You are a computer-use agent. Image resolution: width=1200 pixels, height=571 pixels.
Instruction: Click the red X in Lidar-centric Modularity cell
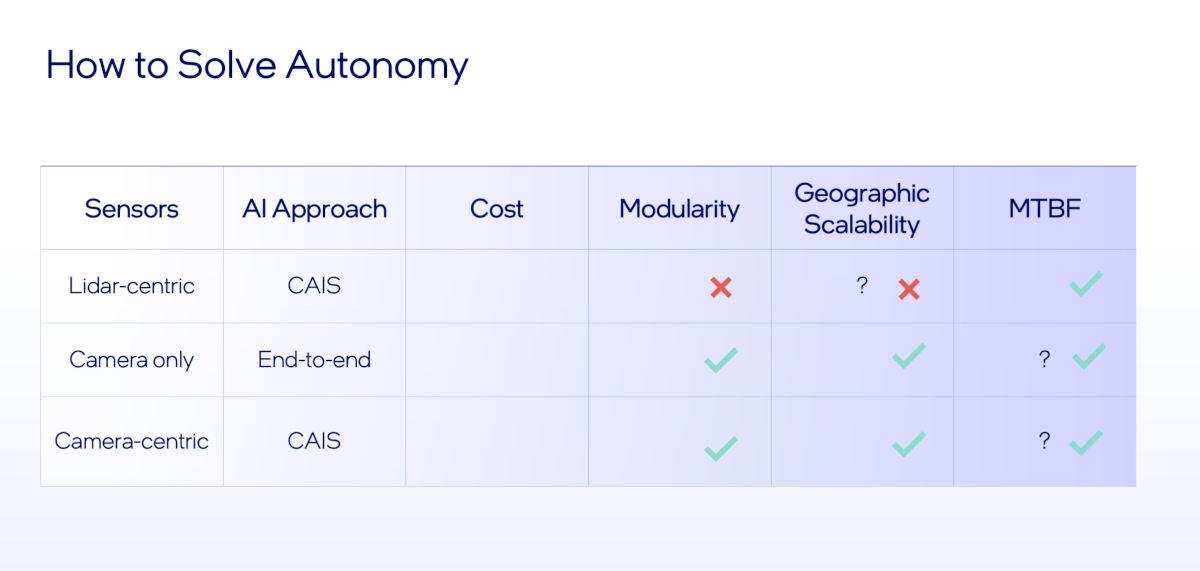(721, 288)
